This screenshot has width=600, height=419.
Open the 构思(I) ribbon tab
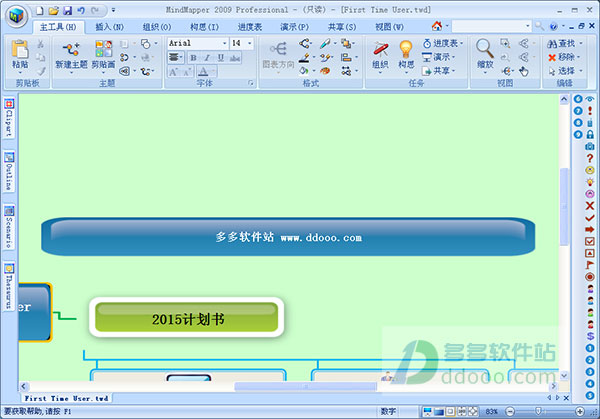point(204,27)
